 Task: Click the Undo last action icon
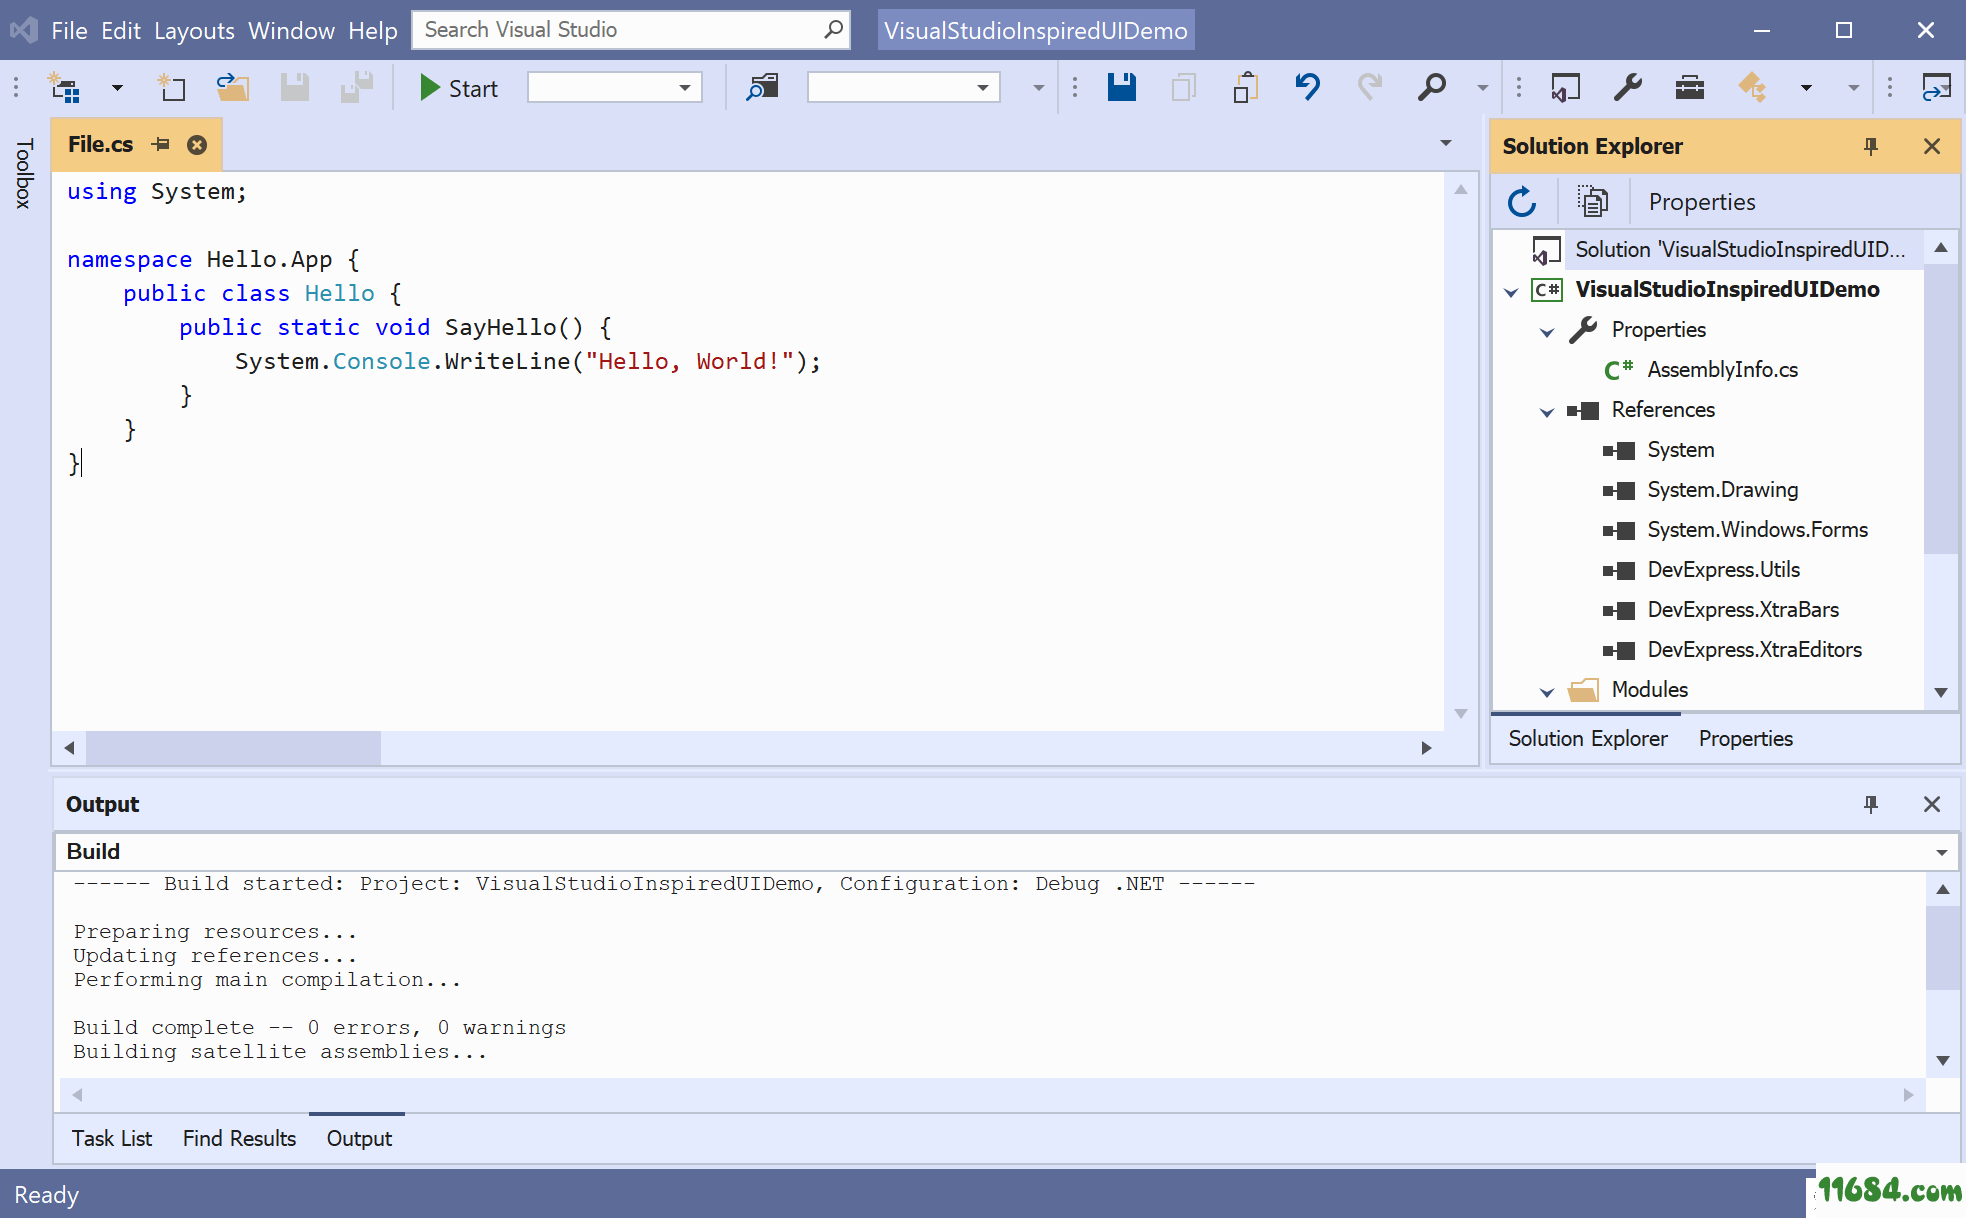coord(1306,89)
